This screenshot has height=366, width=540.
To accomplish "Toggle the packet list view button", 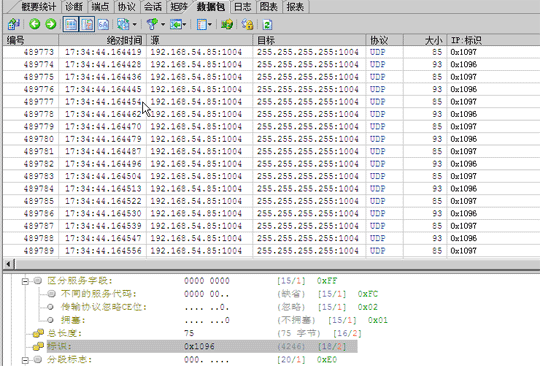I will (71, 24).
